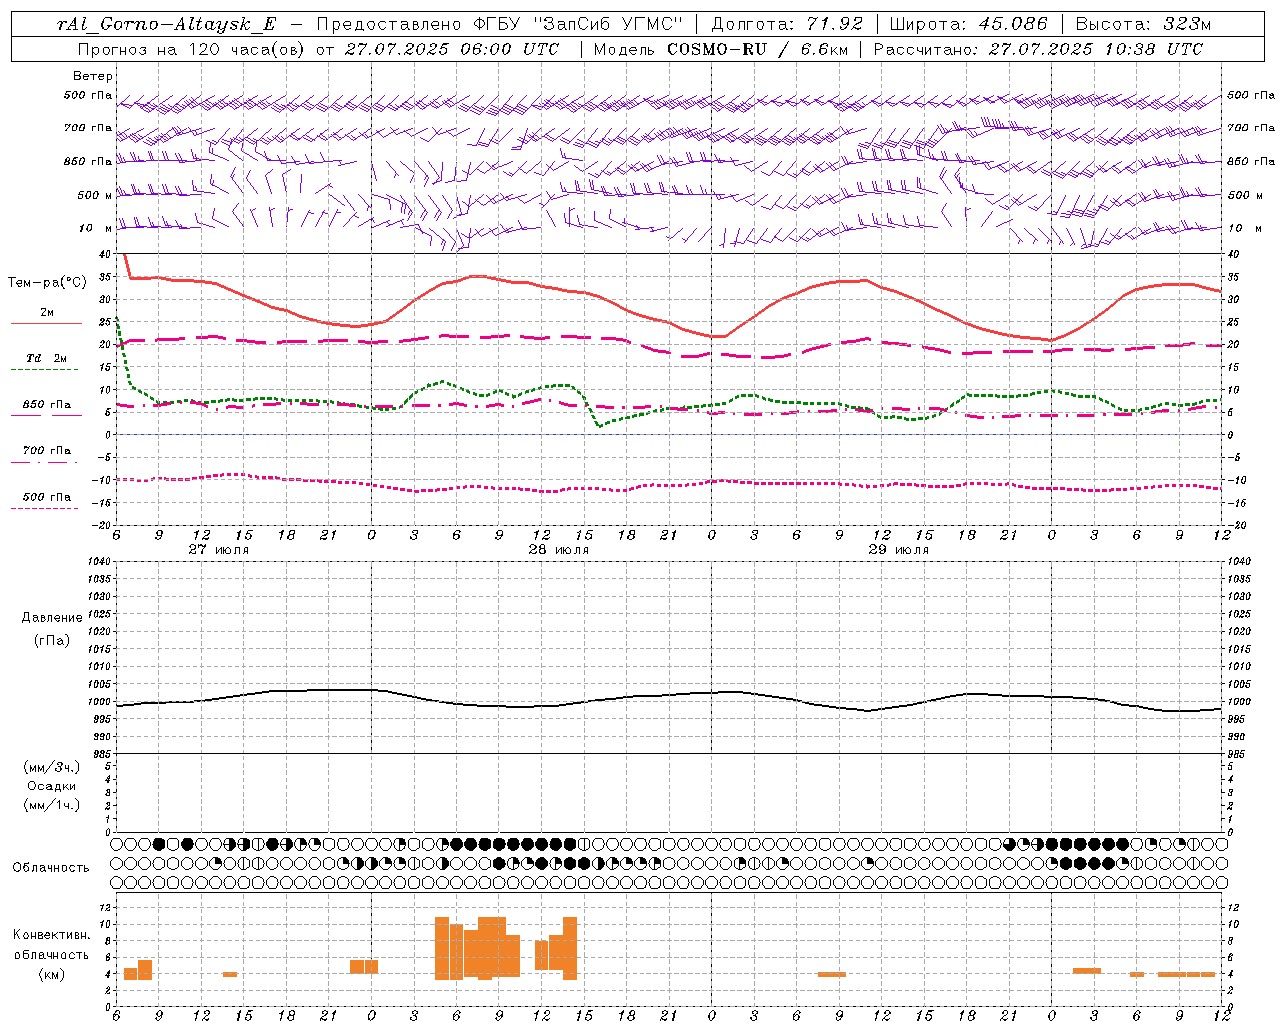Click the 2м temperature legend line sample
The image size is (1280, 1024).
click(x=46, y=324)
